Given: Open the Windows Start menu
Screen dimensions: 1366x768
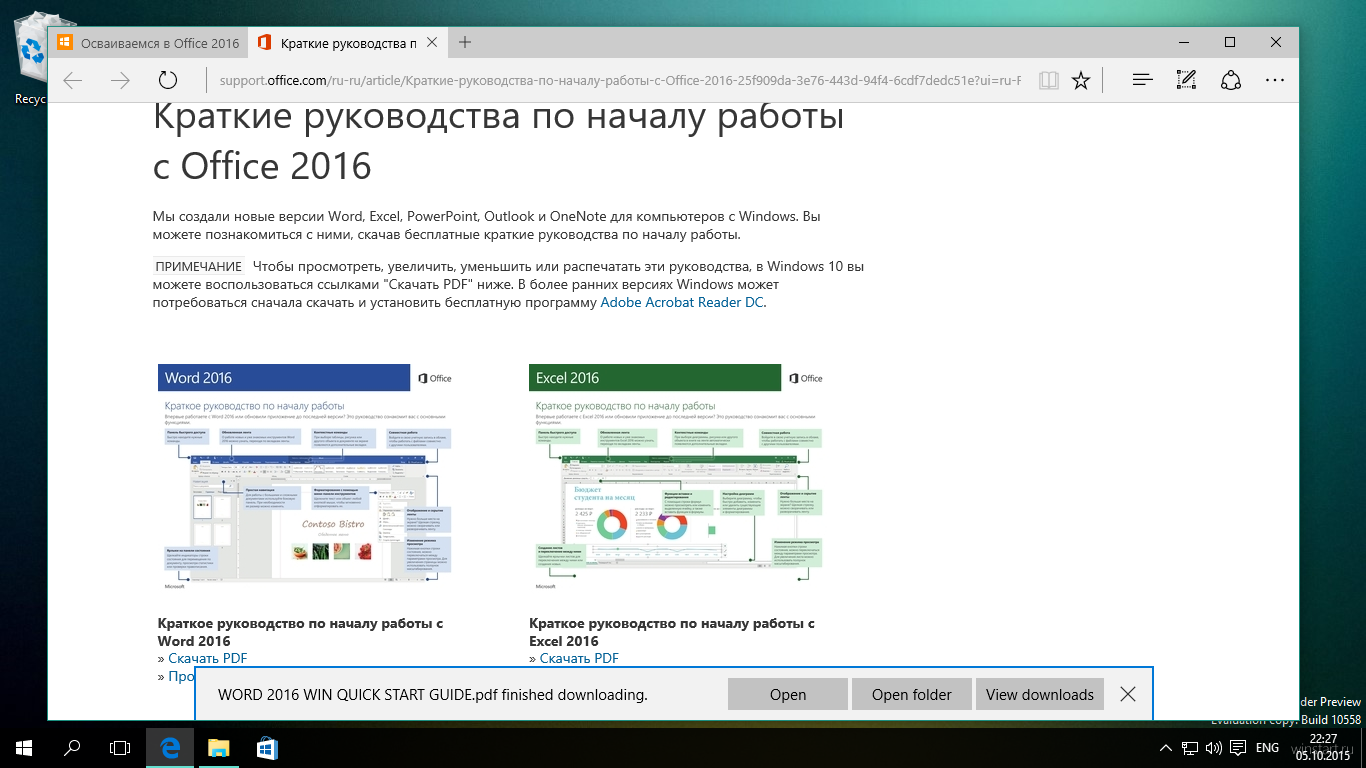Looking at the screenshot, I should click(x=24, y=747).
